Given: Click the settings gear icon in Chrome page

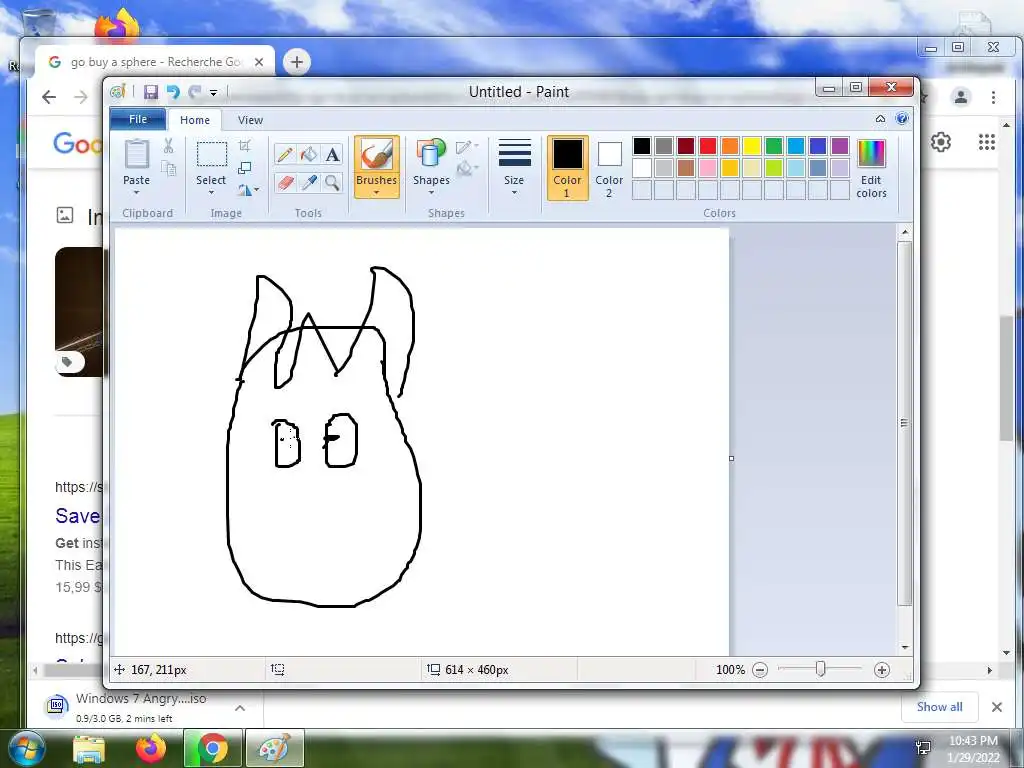Looking at the screenshot, I should (940, 142).
